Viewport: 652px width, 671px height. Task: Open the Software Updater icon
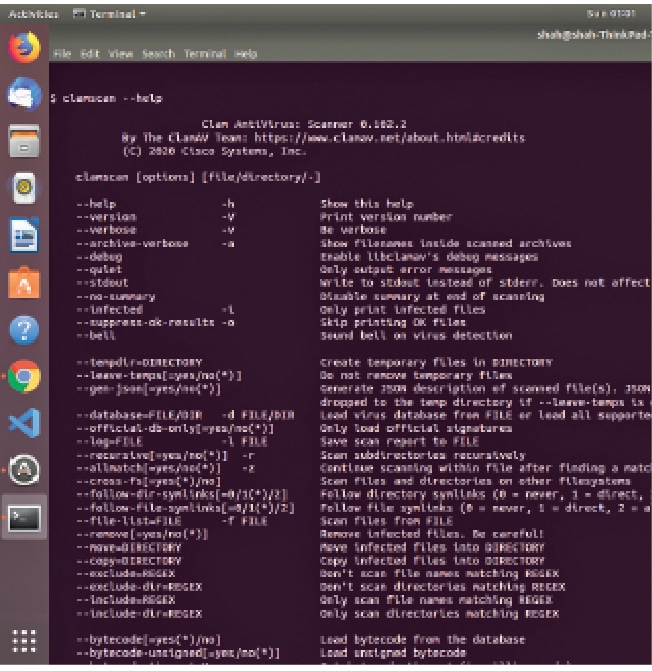[24, 470]
